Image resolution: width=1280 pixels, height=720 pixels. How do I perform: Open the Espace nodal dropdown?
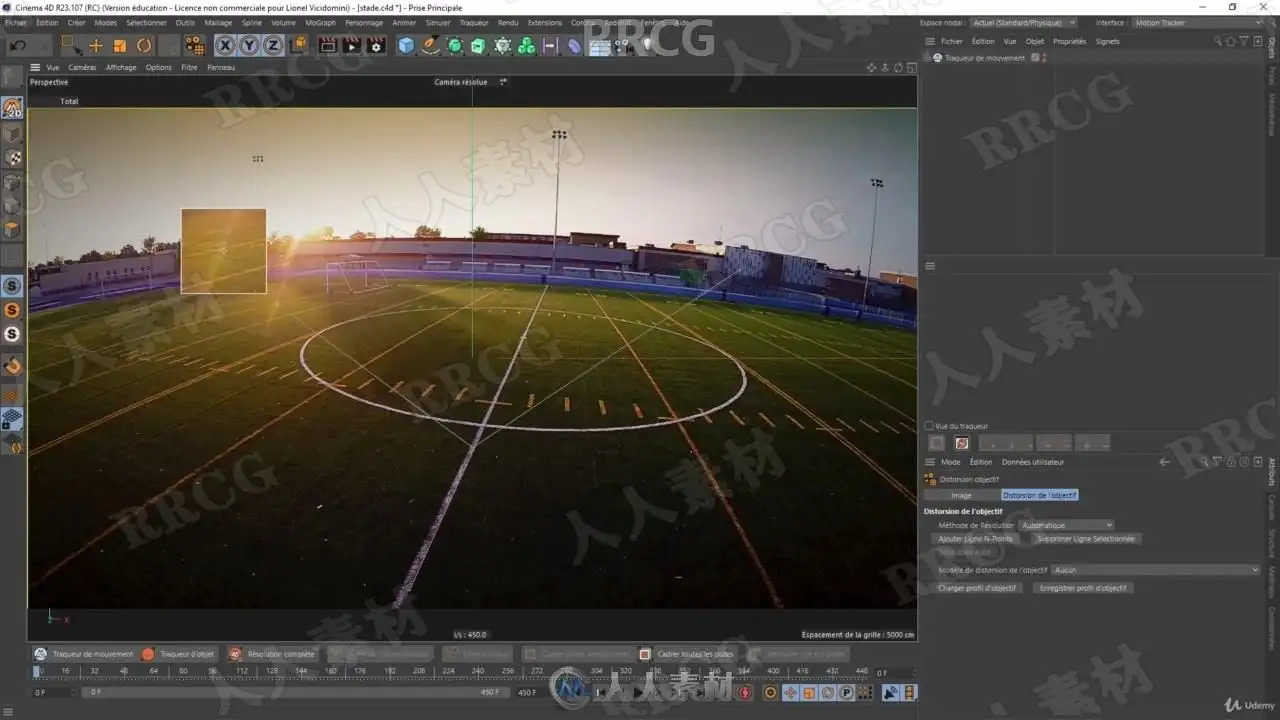(x=1024, y=22)
